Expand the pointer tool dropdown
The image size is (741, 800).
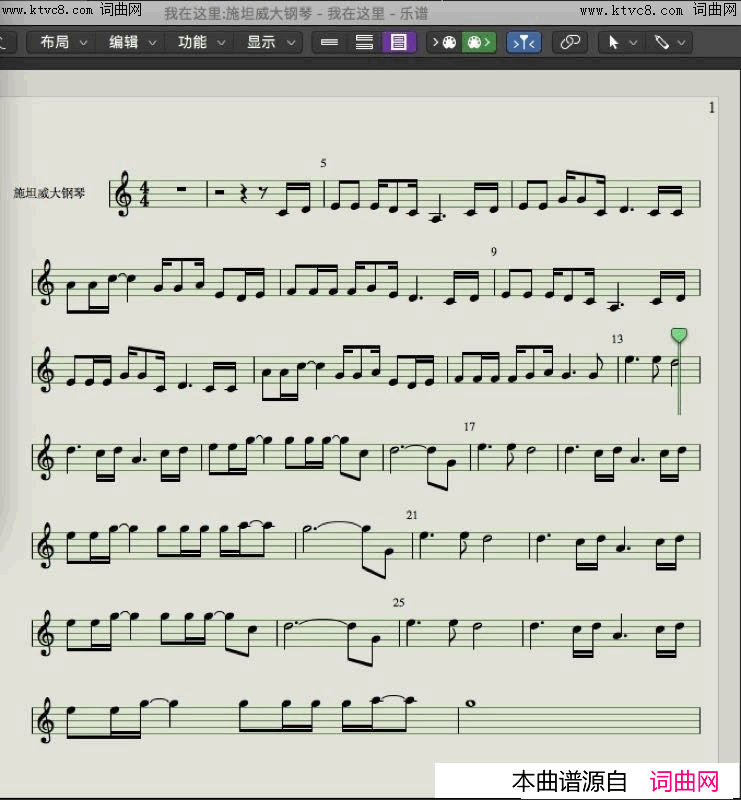tap(621, 42)
